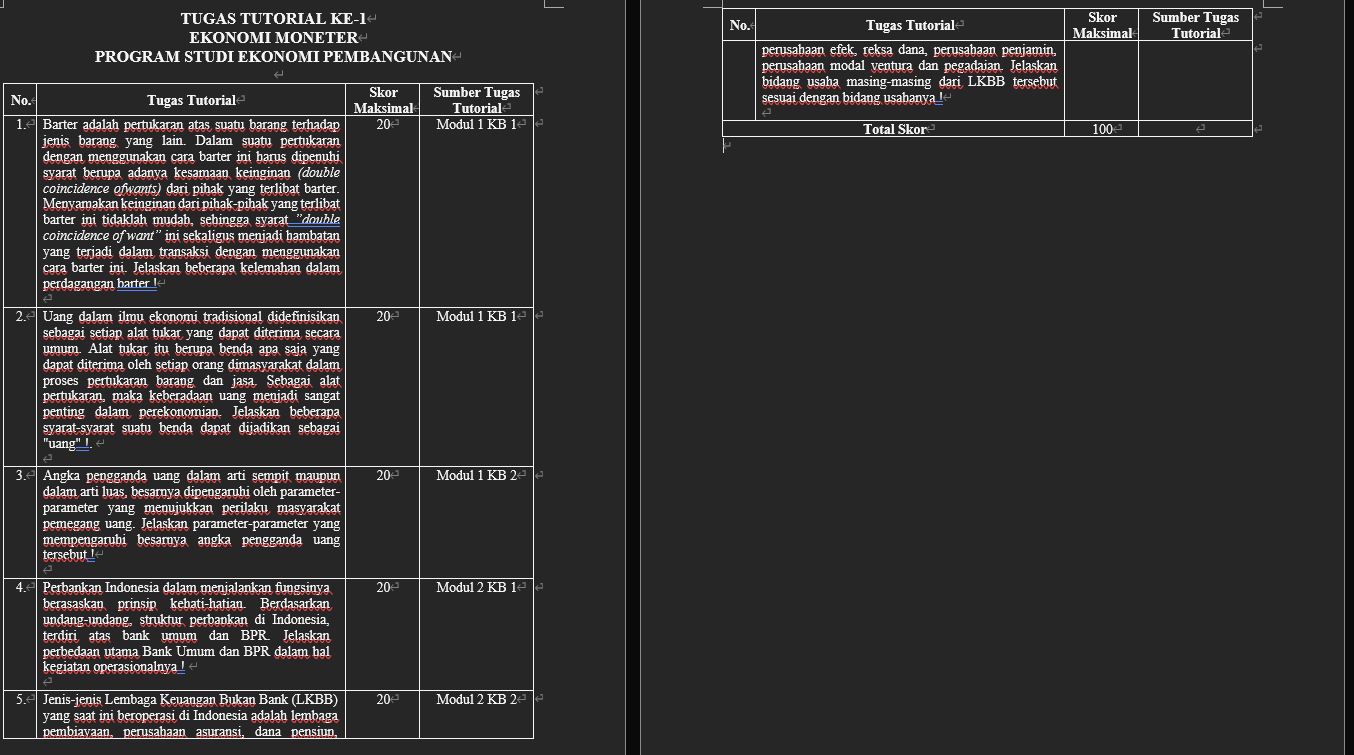This screenshot has width=1354, height=755.
Task: Click 'Sumber Tugas Tutorial' header on left page
Action: pyautogui.click(x=476, y=100)
